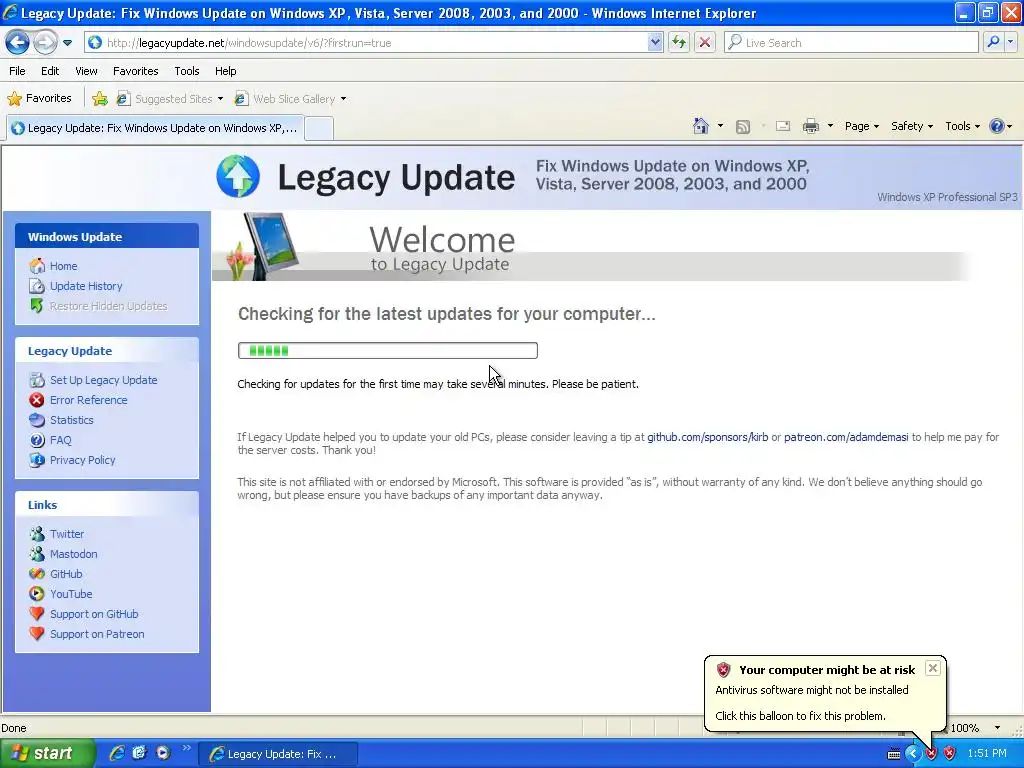Viewport: 1024px width, 768px height.
Task: Open the Tools menu in menu bar
Action: [x=187, y=71]
